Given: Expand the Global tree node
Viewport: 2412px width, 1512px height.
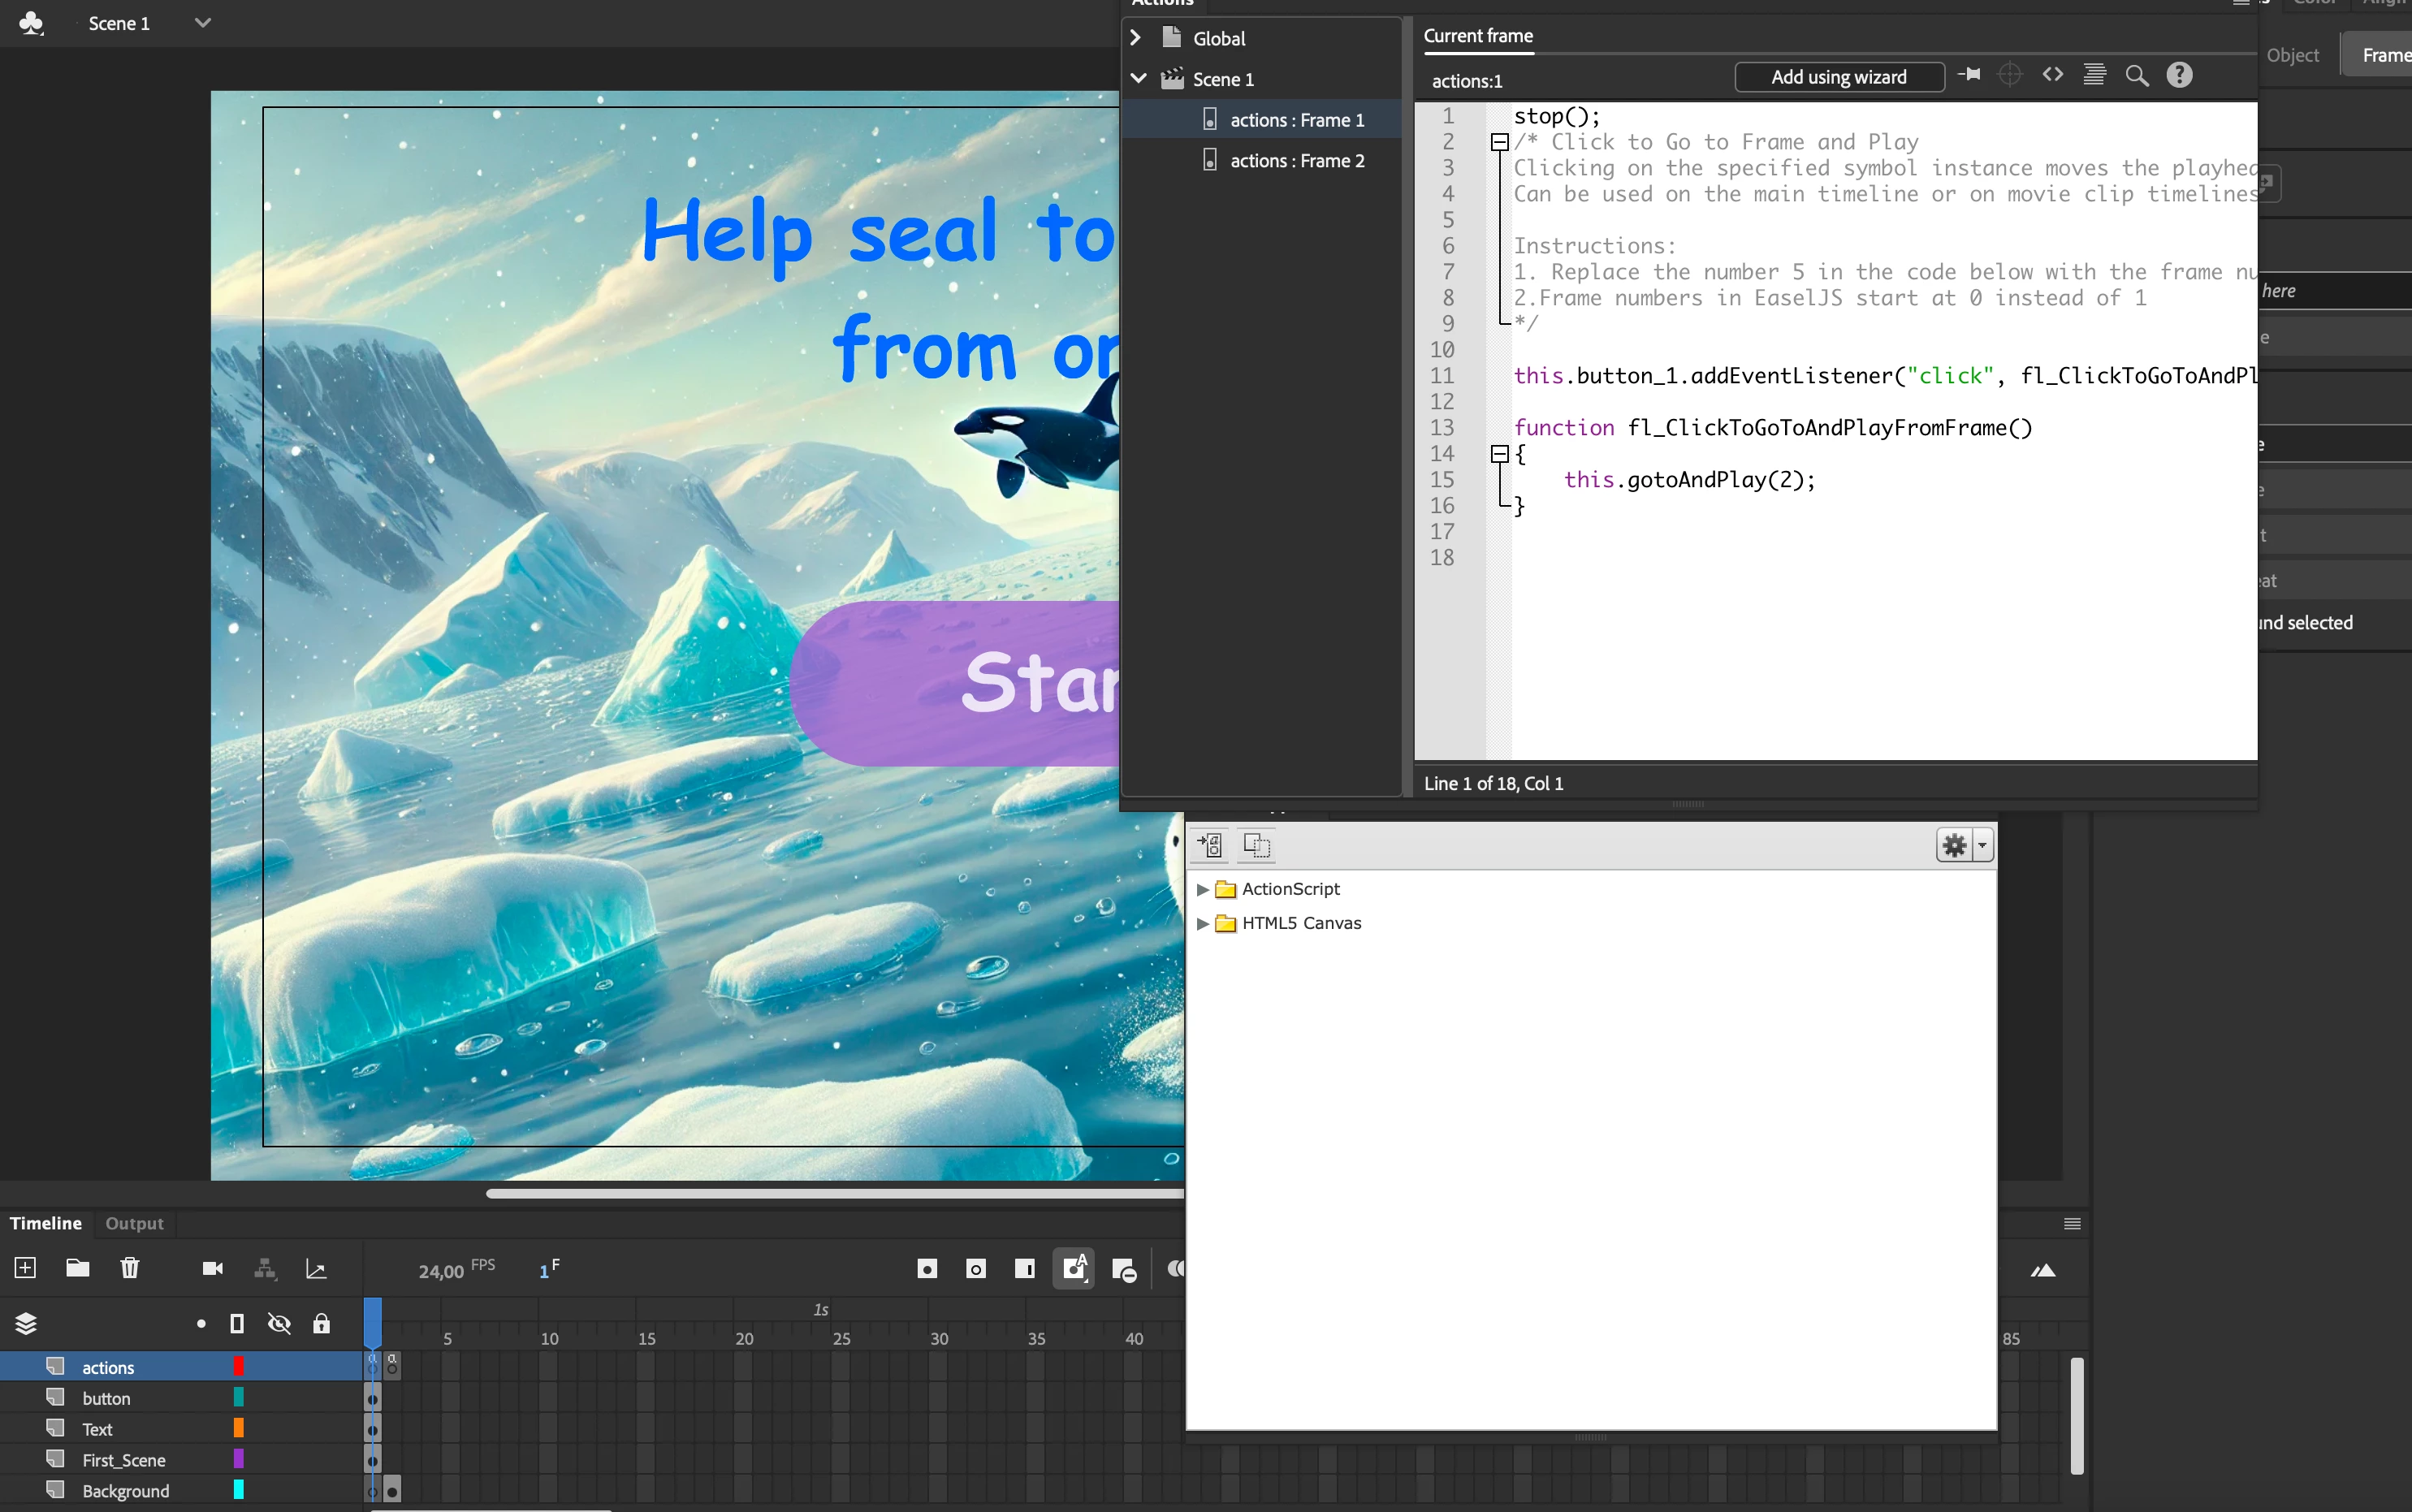Looking at the screenshot, I should pyautogui.click(x=1136, y=38).
